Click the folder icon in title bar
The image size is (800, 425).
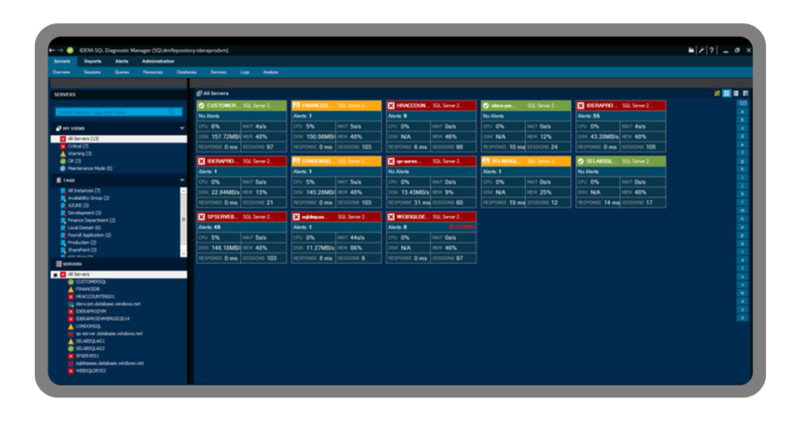click(691, 49)
